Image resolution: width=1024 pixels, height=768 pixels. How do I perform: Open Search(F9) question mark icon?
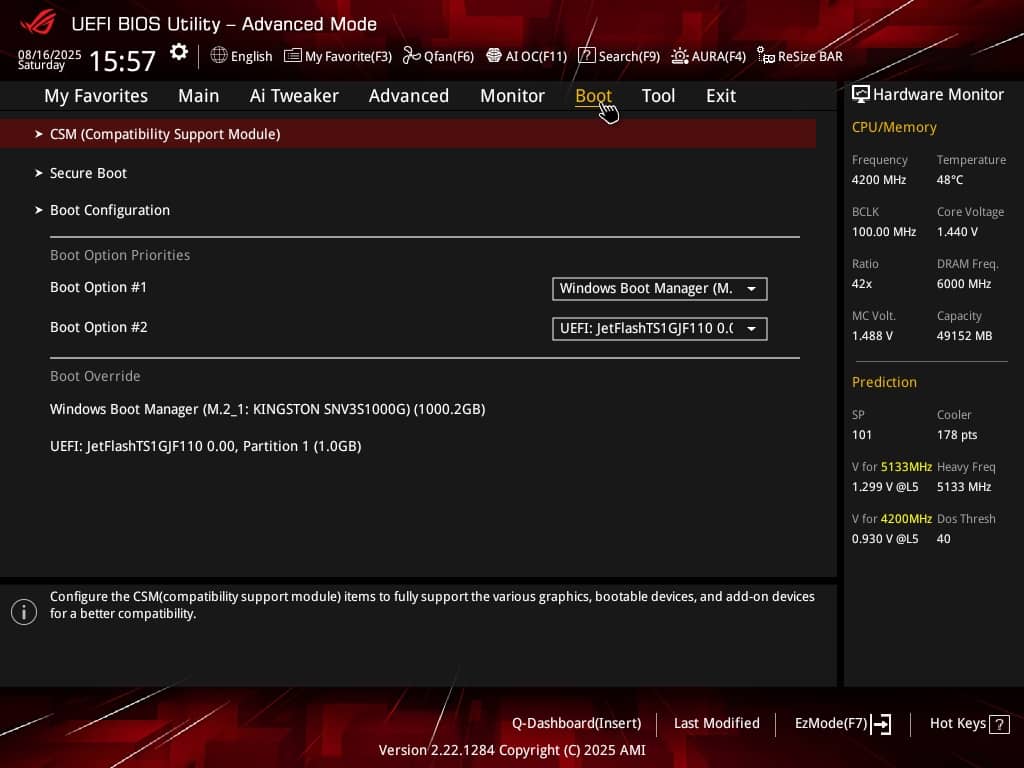click(586, 56)
